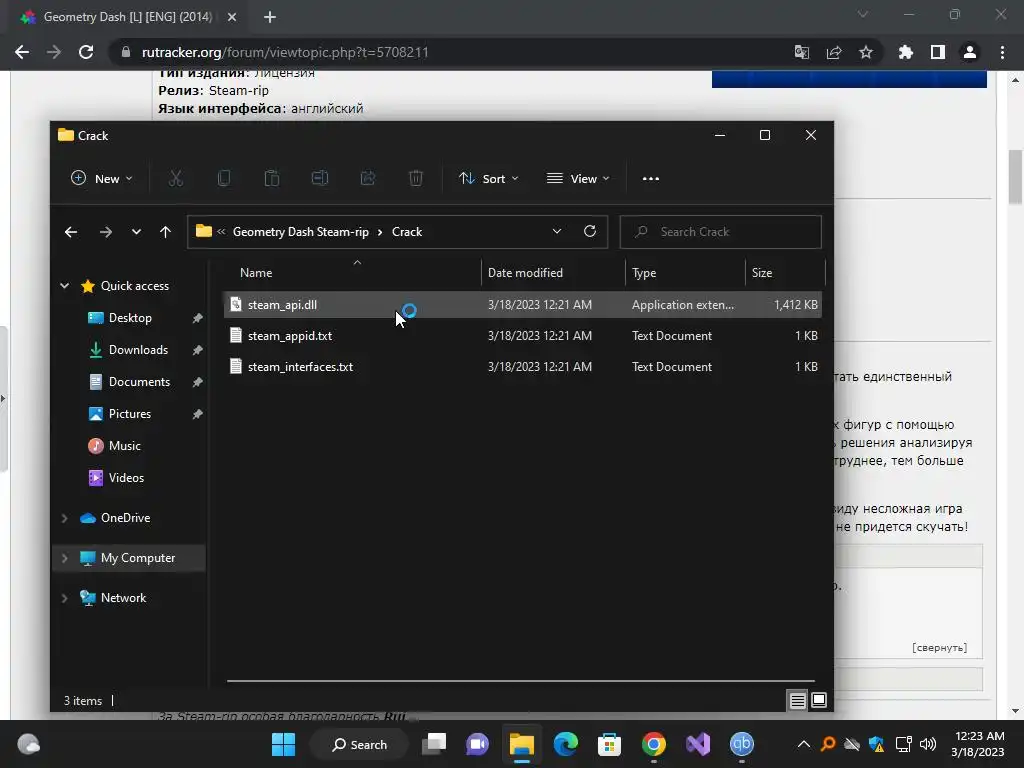Sort by the Size column header

click(784, 272)
